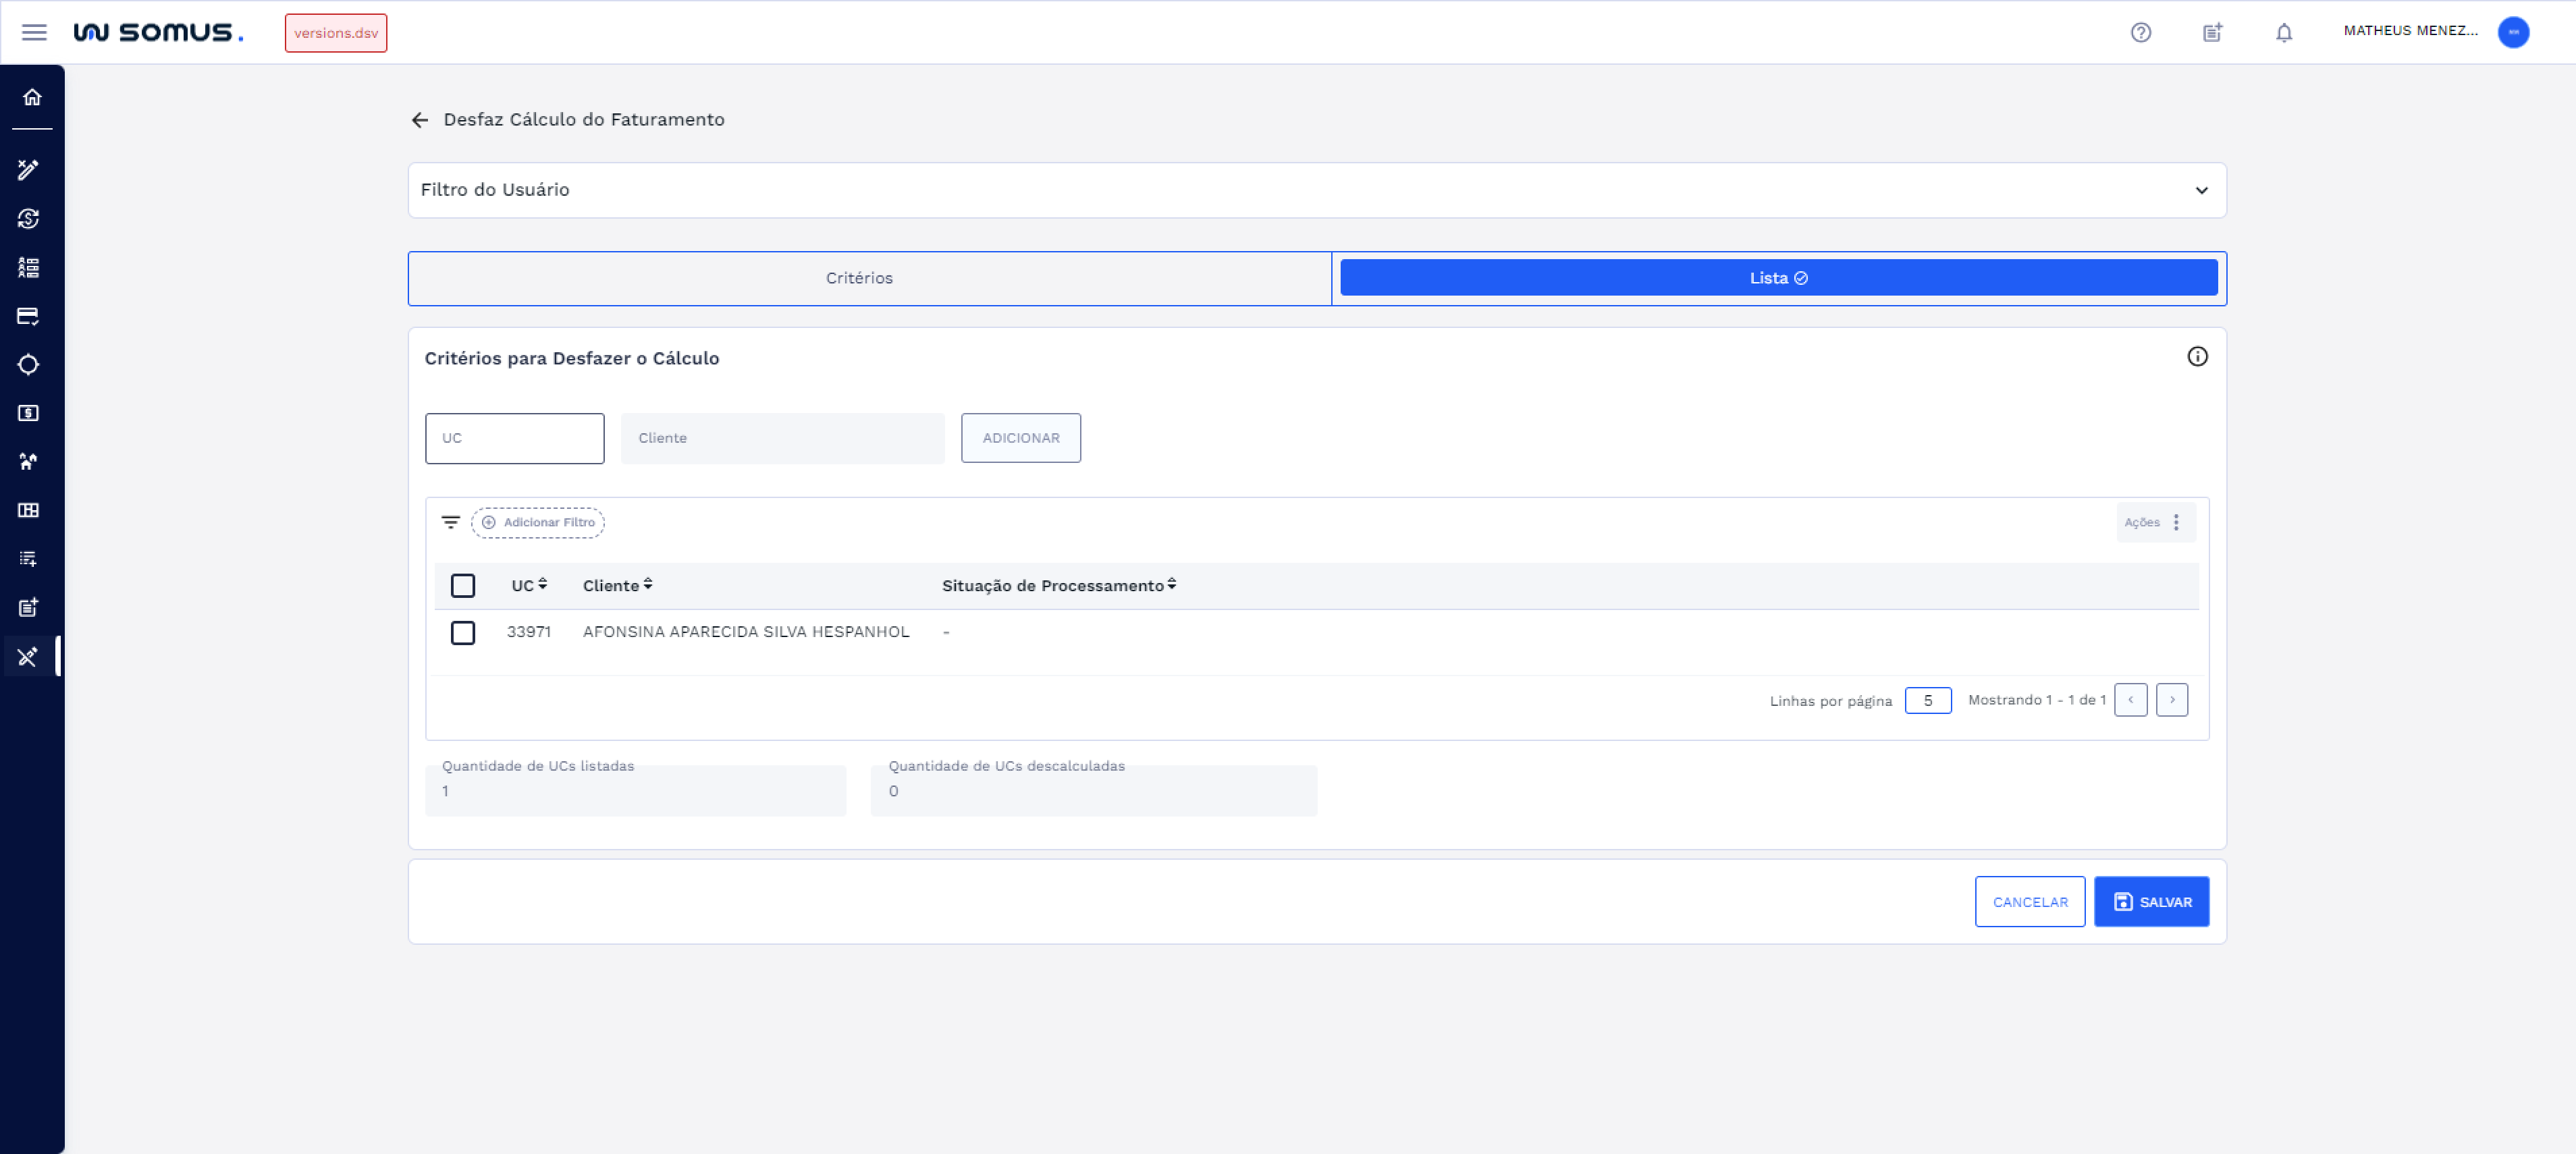
Task: Click the target/crosshair sidebar icon
Action: [x=28, y=365]
